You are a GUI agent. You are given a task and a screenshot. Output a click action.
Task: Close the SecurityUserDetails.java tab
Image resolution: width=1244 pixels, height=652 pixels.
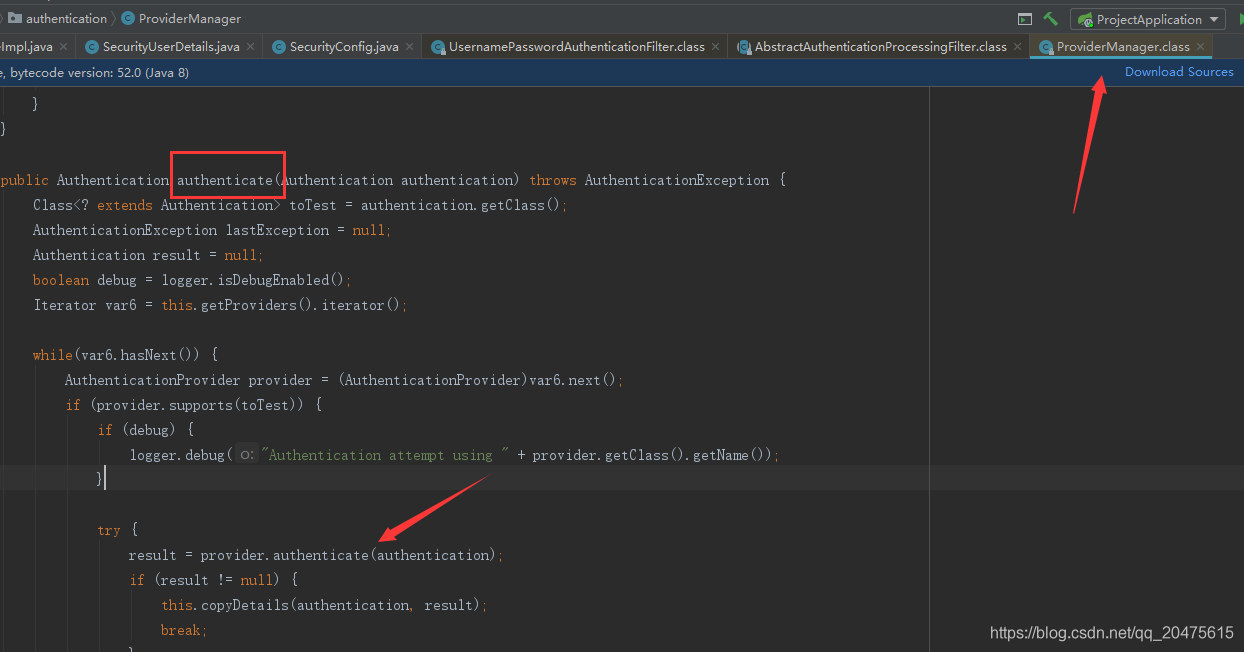point(250,47)
